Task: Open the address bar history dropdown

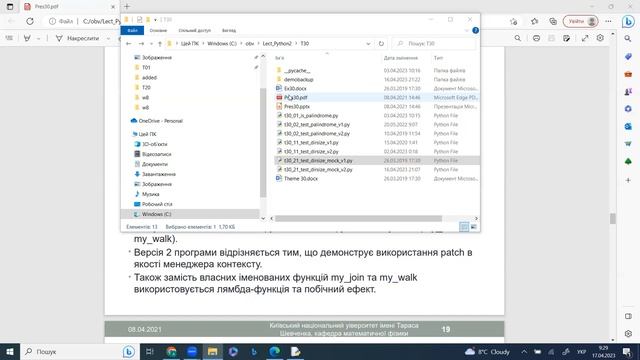Action: coord(368,44)
